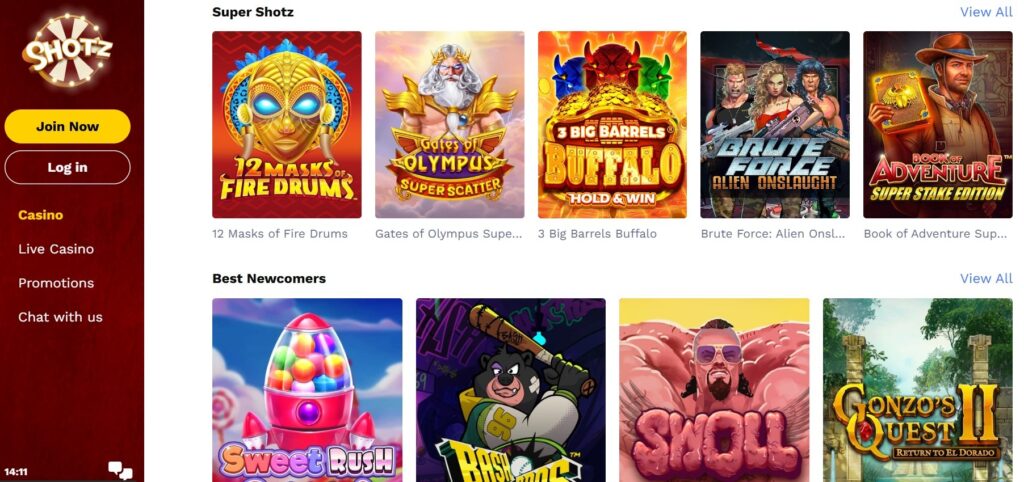
Task: Click View All for Best Newcomers
Action: 986,278
